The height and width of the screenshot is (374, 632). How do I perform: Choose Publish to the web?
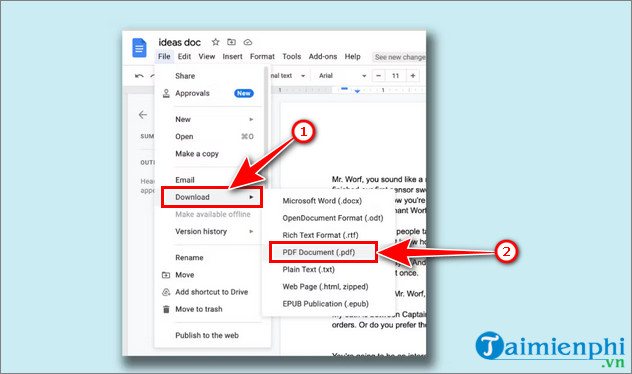[x=207, y=336]
